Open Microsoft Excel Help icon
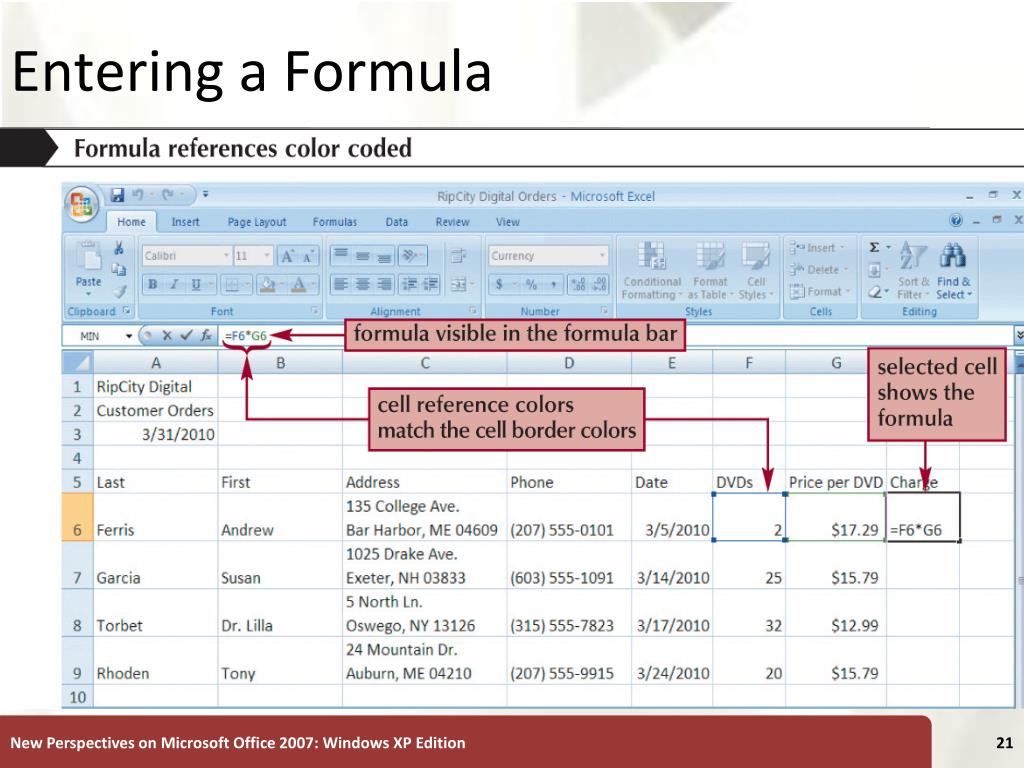1024x768 pixels. pos(956,221)
